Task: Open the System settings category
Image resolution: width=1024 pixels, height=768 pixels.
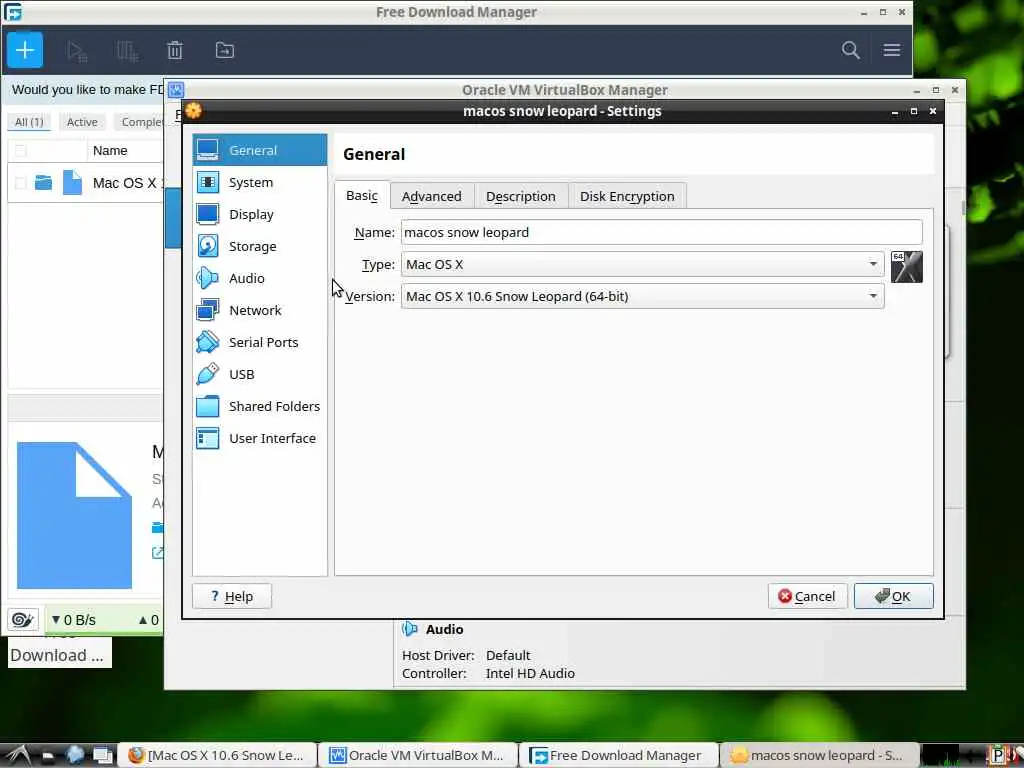Action: 259,182
